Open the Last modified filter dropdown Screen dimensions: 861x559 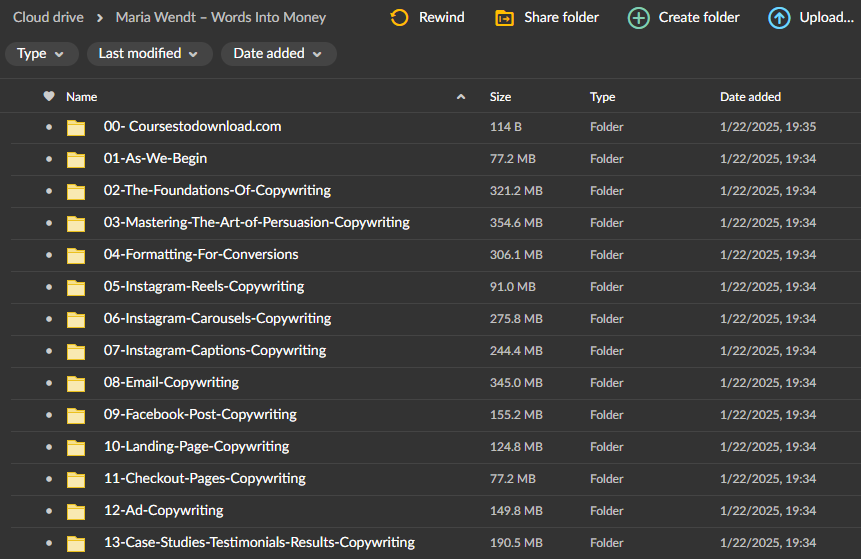click(x=149, y=54)
